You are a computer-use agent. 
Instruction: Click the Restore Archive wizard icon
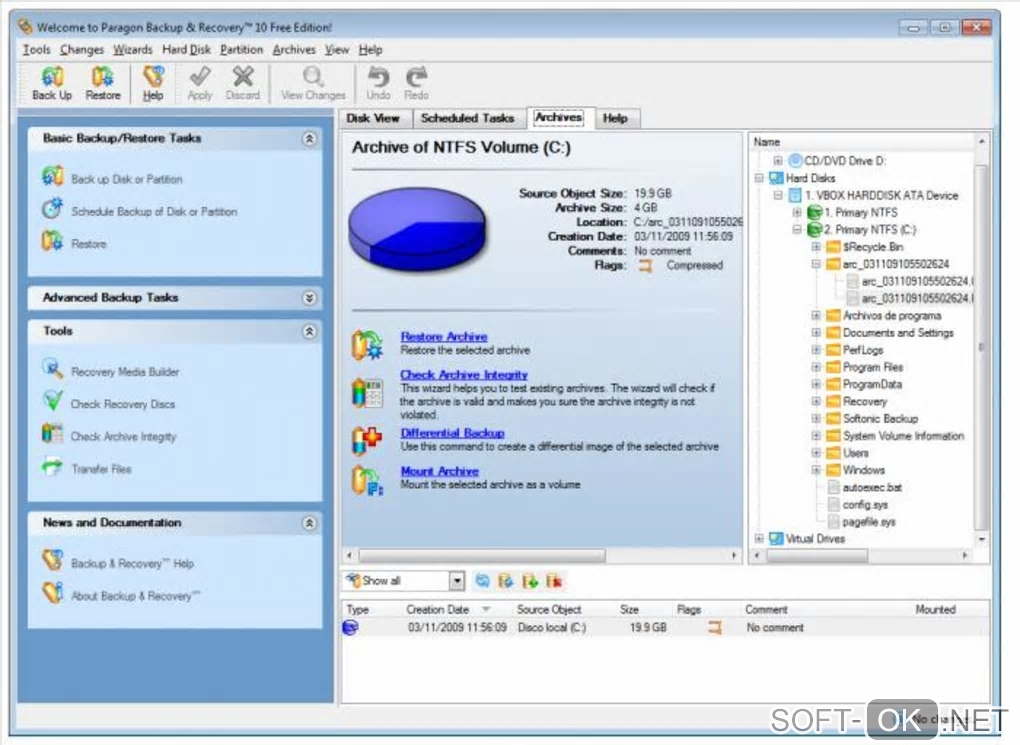[x=368, y=345]
